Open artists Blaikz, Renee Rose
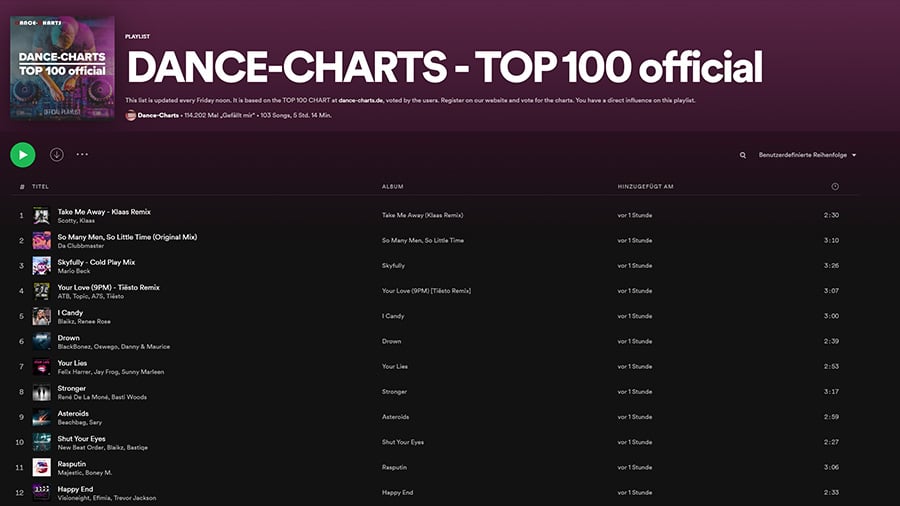Screen dimensions: 900x506 (84, 322)
